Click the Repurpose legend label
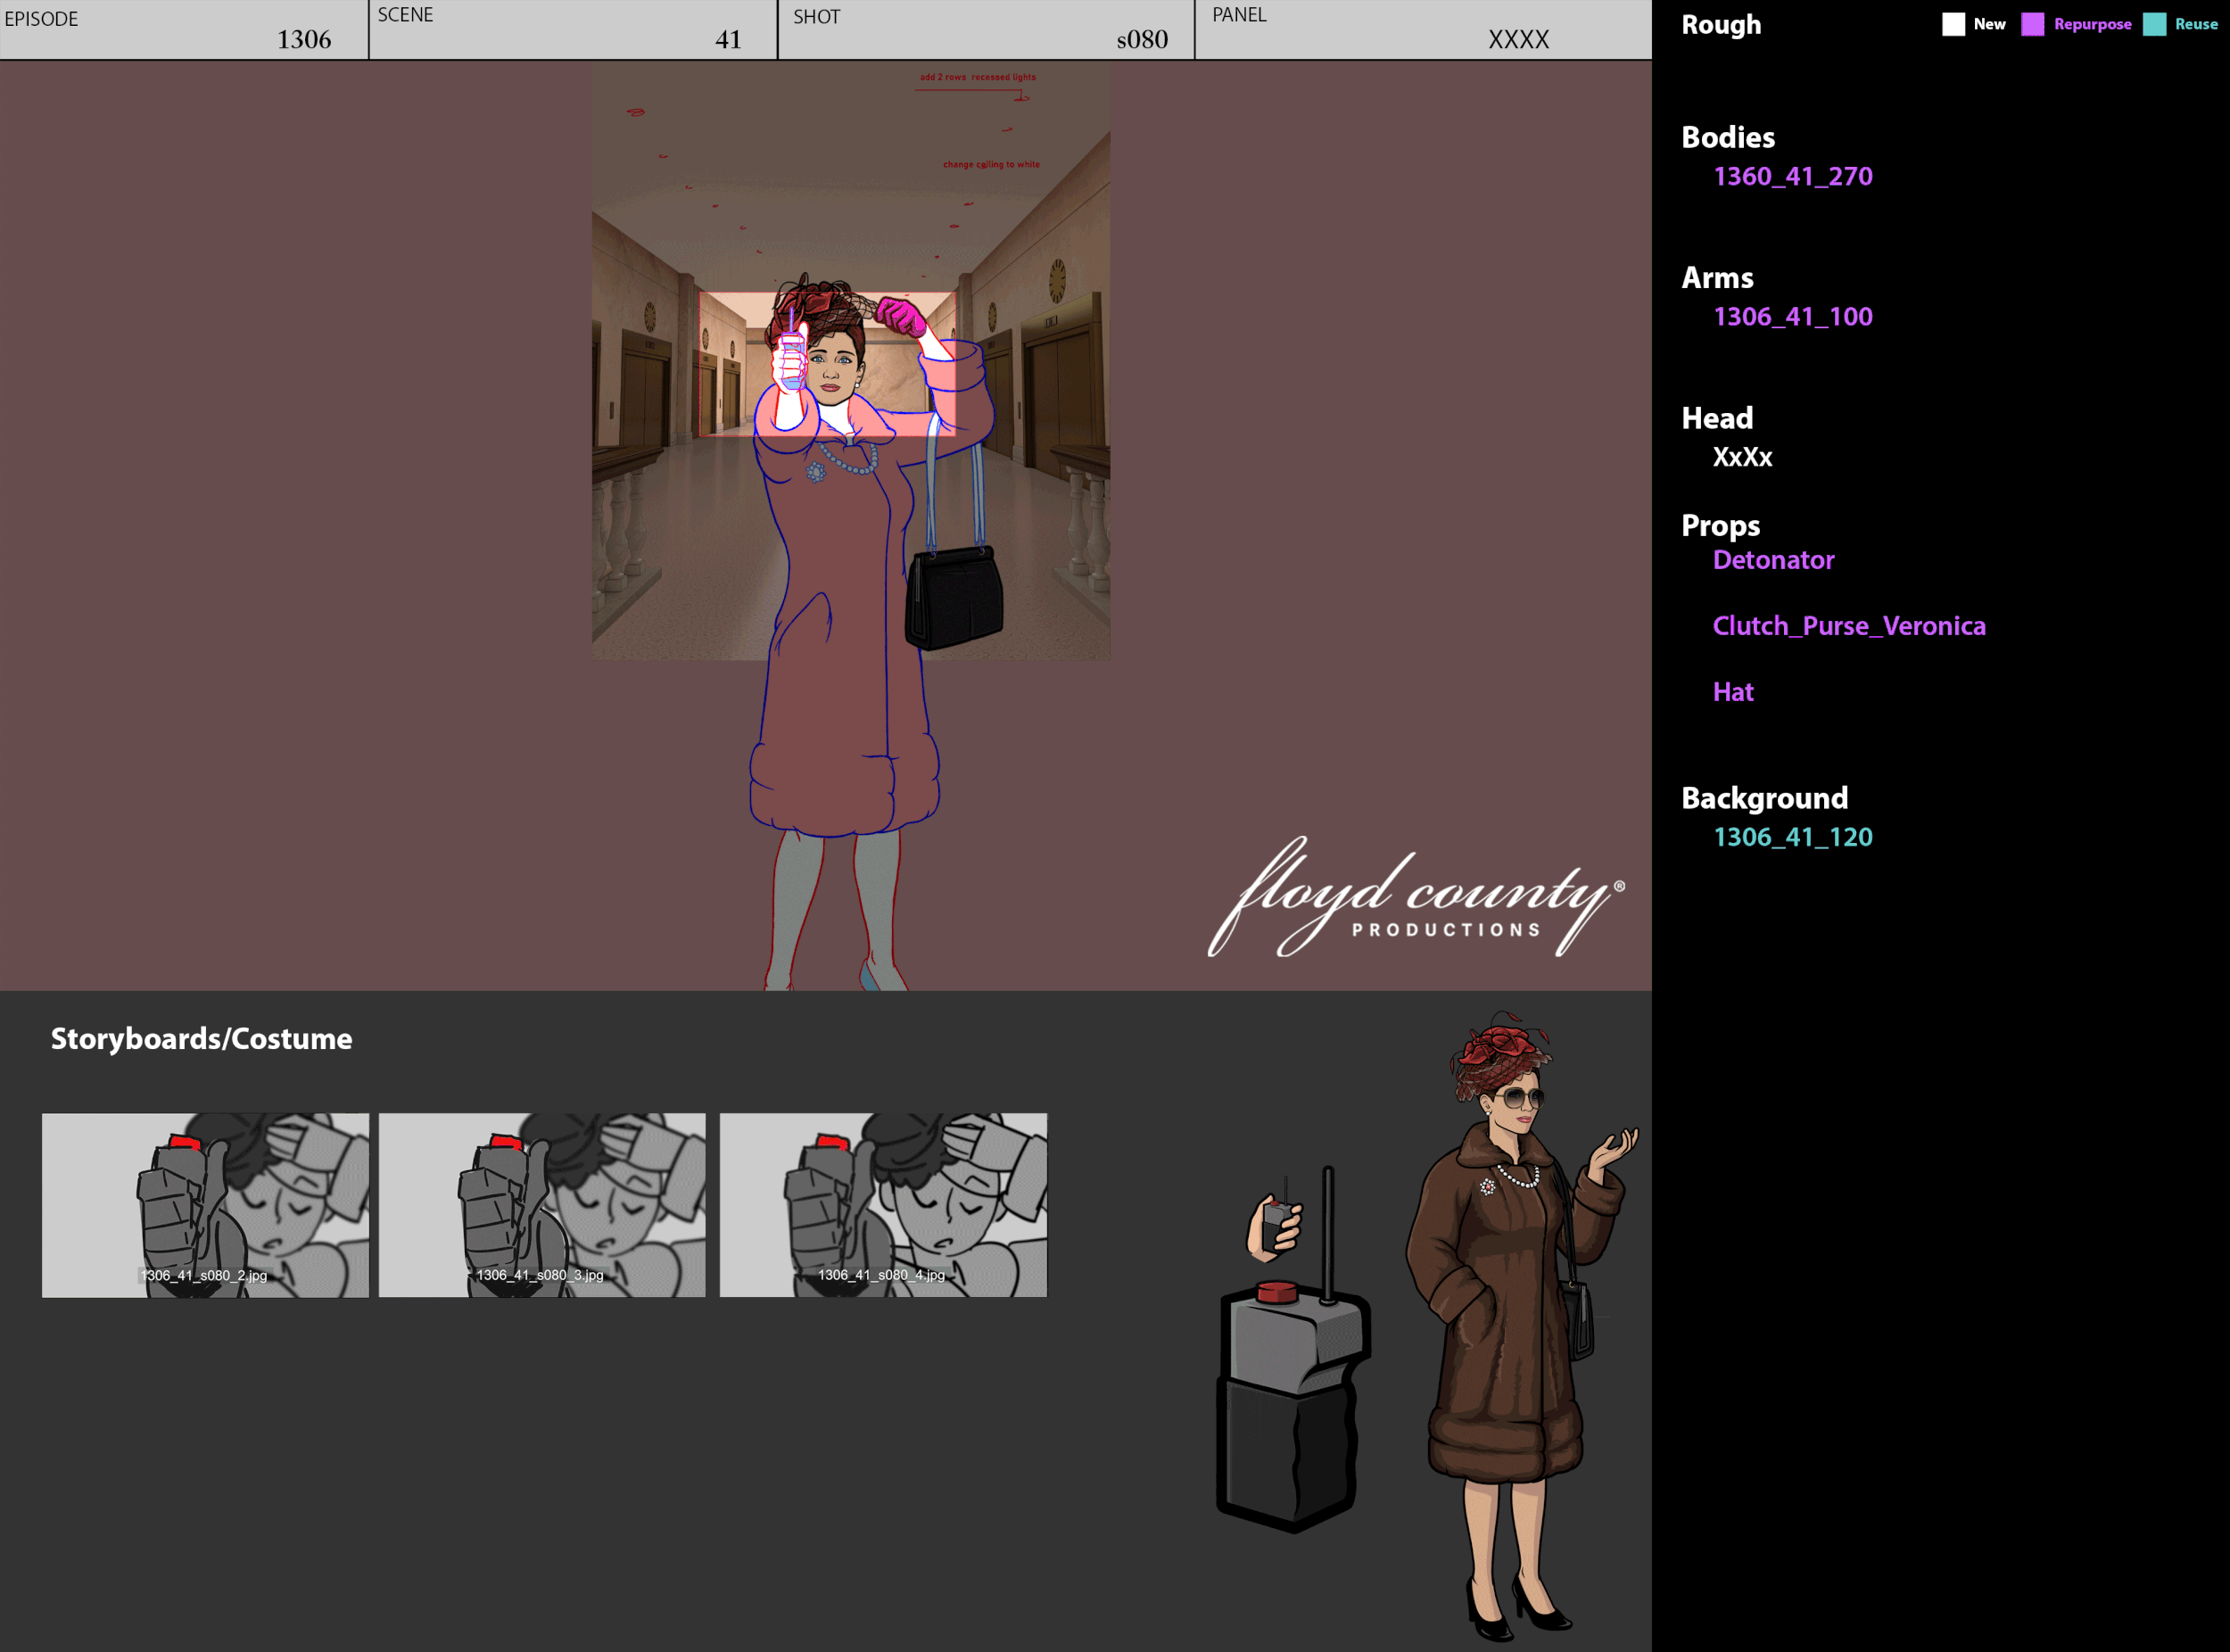 point(2092,24)
